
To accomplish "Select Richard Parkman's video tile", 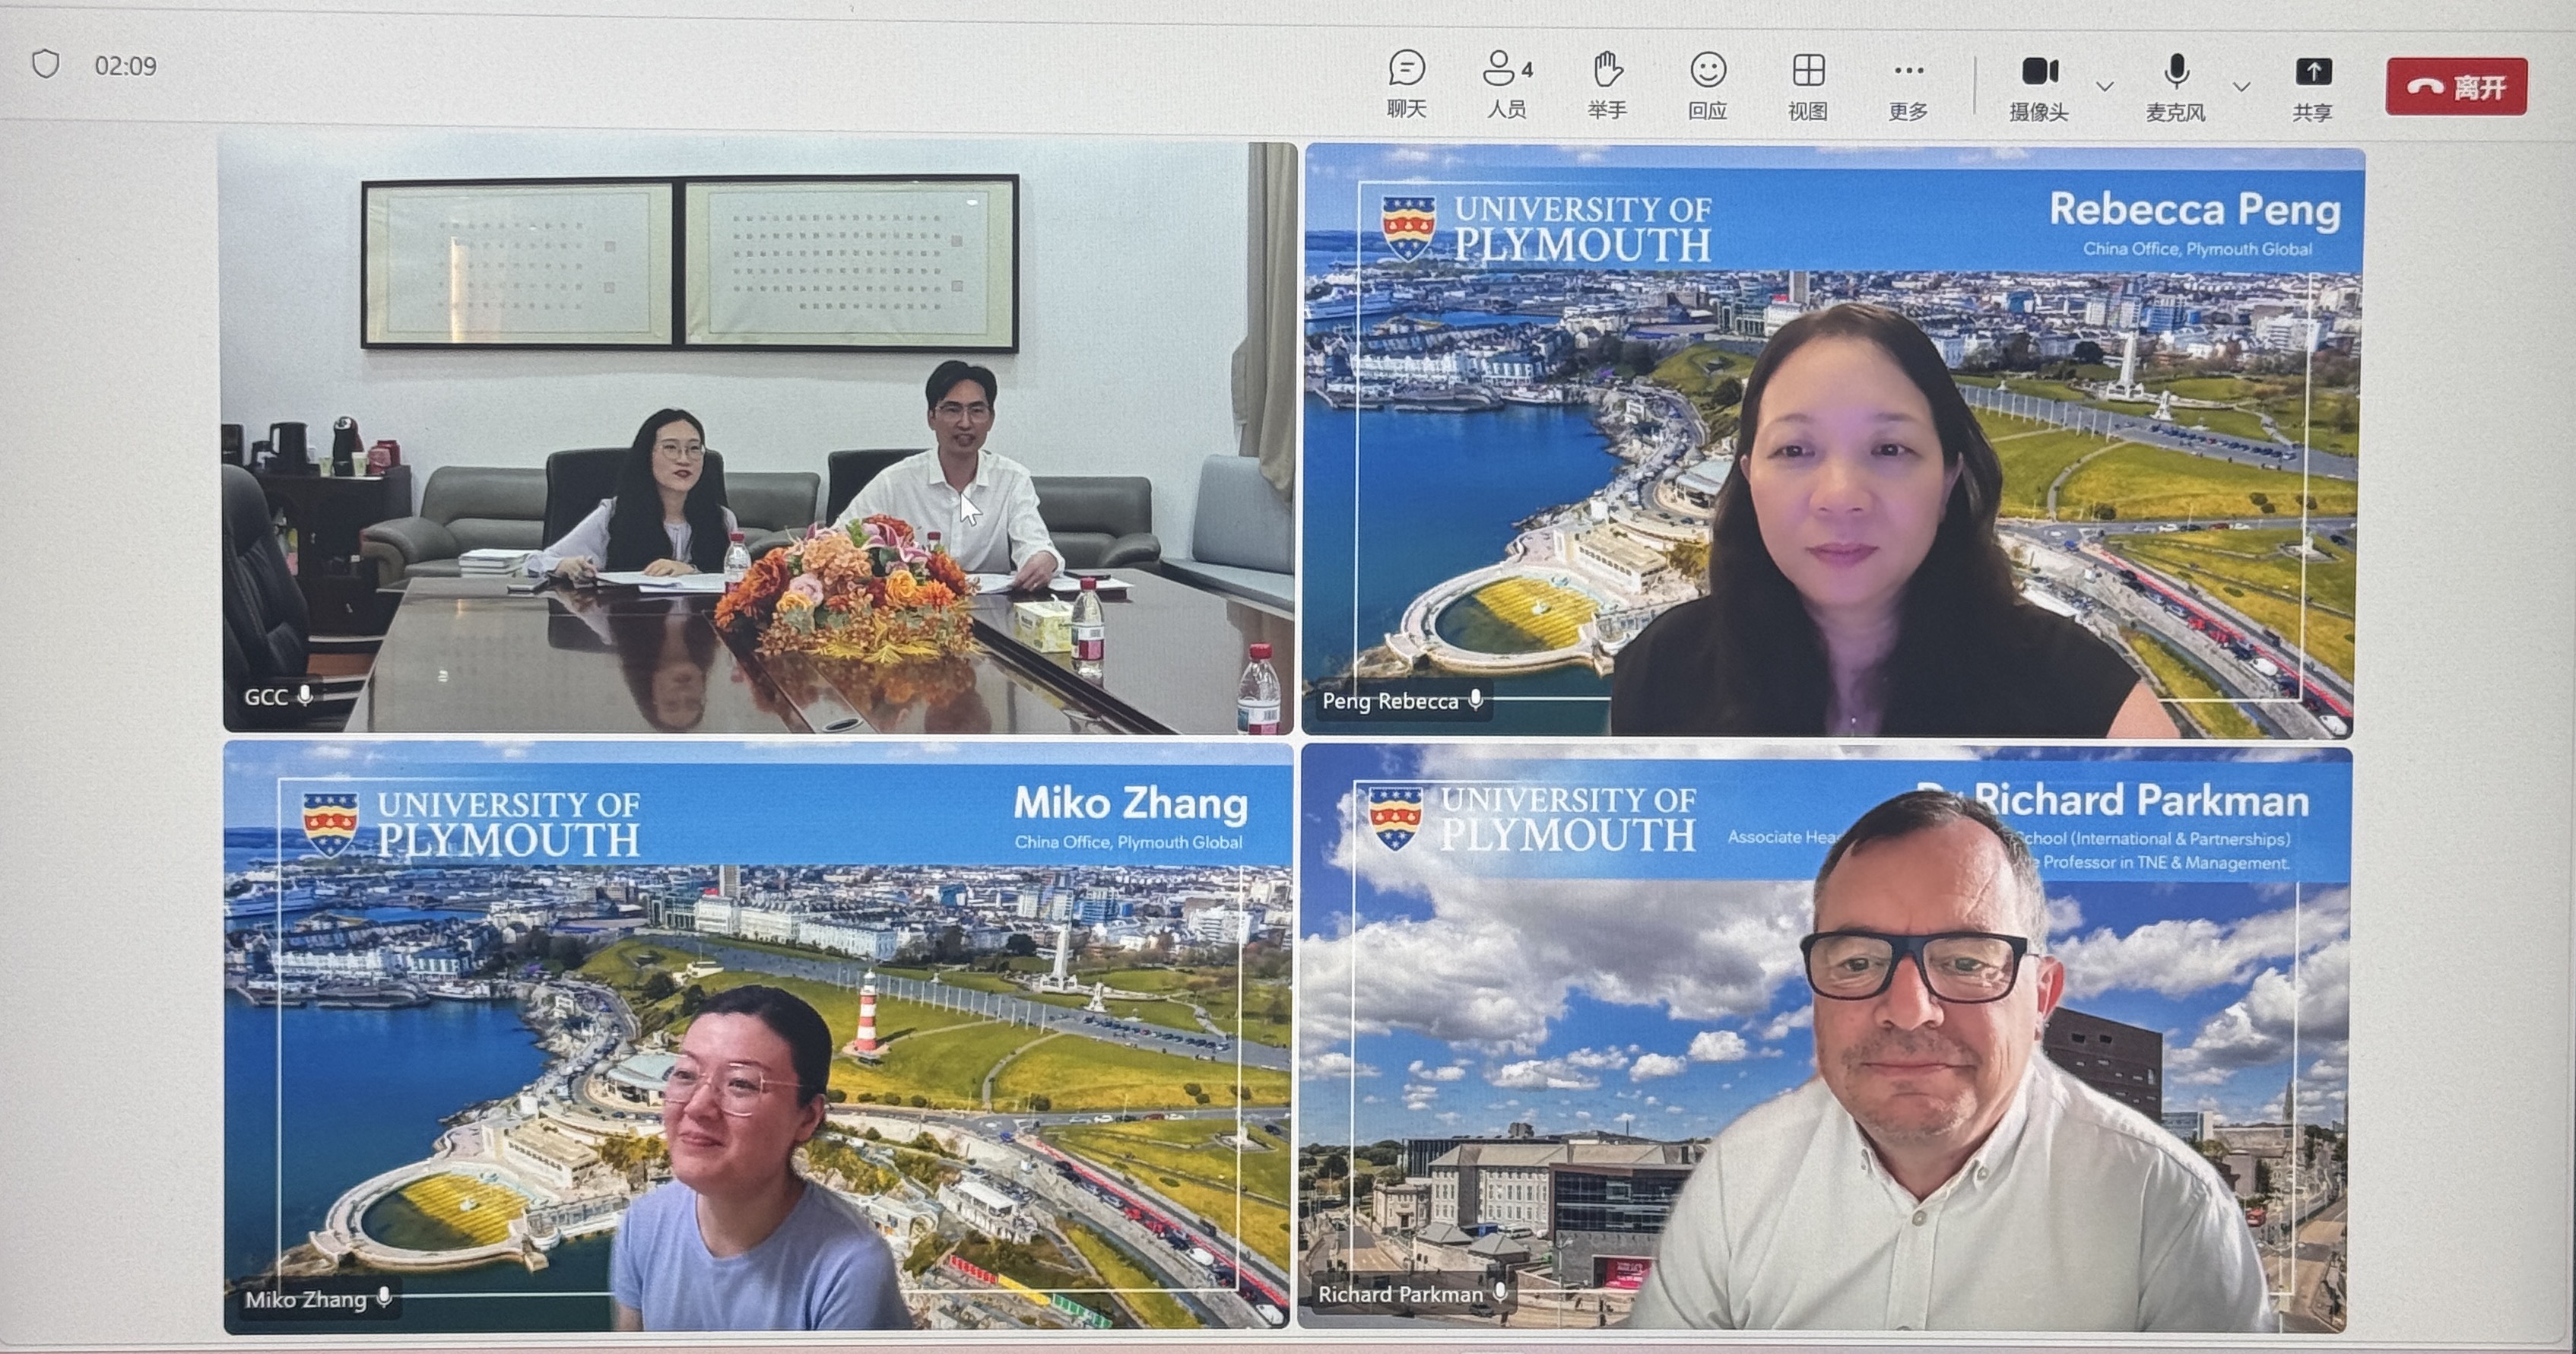I will [x=1825, y=1038].
